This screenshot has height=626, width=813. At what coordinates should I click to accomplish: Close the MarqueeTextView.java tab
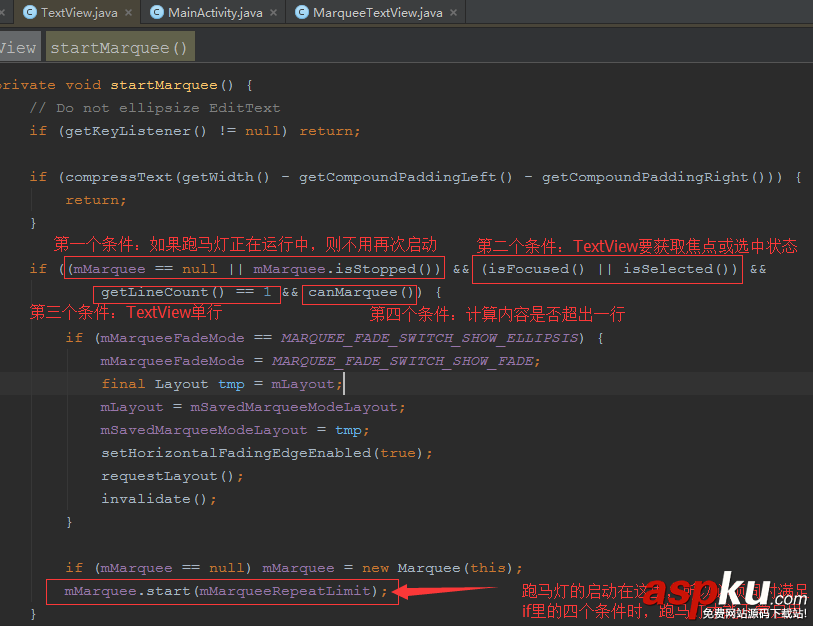point(454,12)
